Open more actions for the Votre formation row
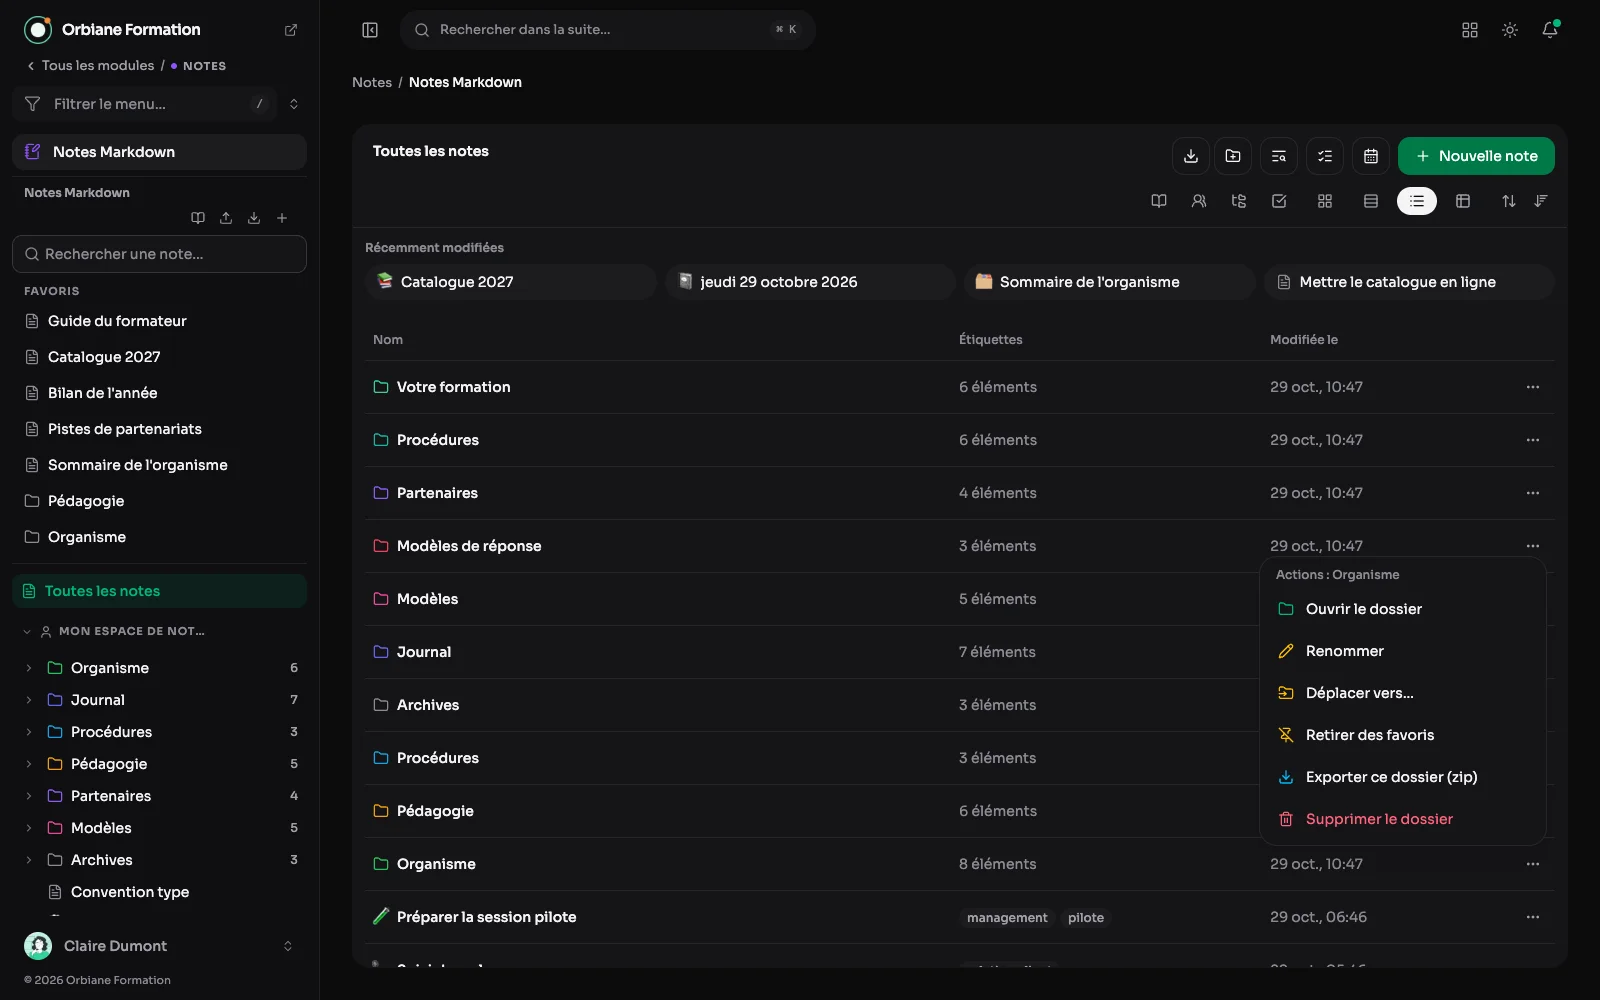1600x1000 pixels. (1533, 387)
